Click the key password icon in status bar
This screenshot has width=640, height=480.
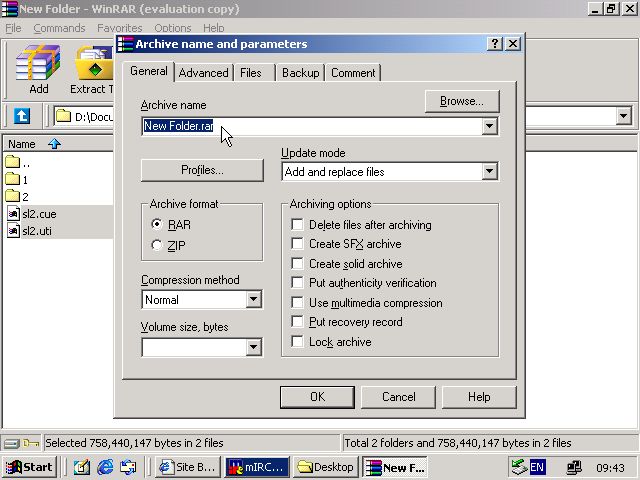pos(31,443)
